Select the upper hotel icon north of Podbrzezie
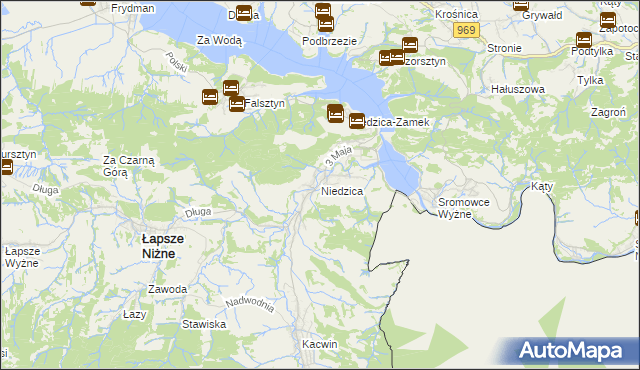Viewport: 640px width, 370px height. coord(322,11)
